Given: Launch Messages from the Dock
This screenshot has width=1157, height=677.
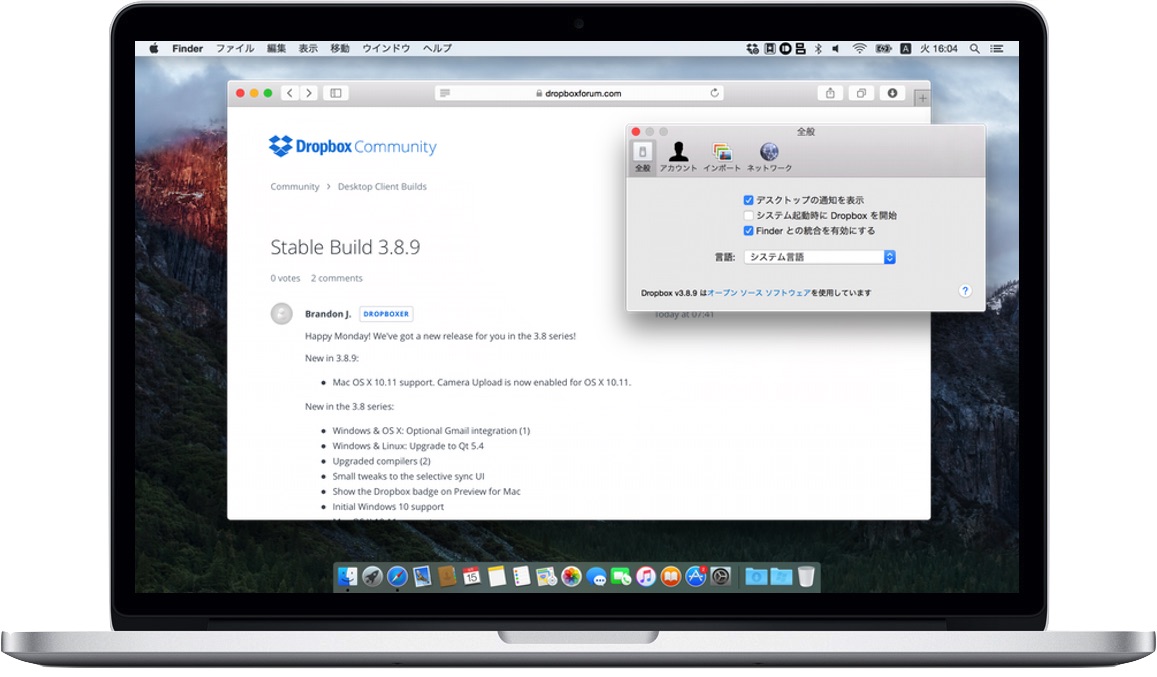Looking at the screenshot, I should click(596, 577).
